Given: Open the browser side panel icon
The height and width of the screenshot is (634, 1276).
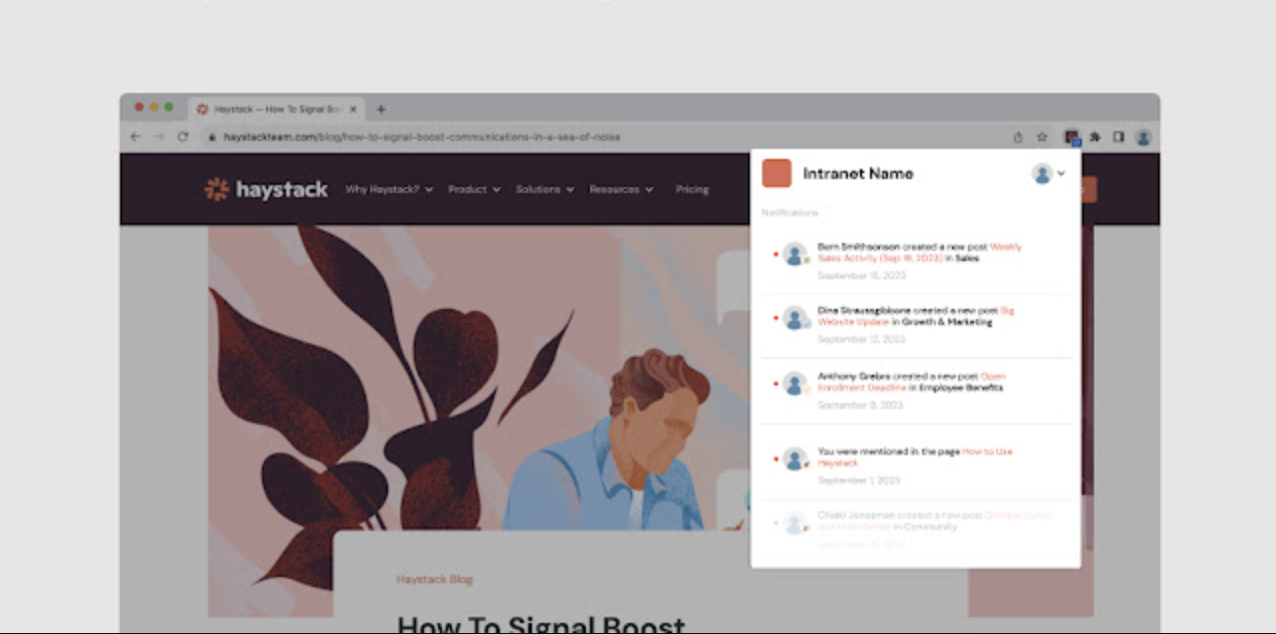Looking at the screenshot, I should 1119,137.
